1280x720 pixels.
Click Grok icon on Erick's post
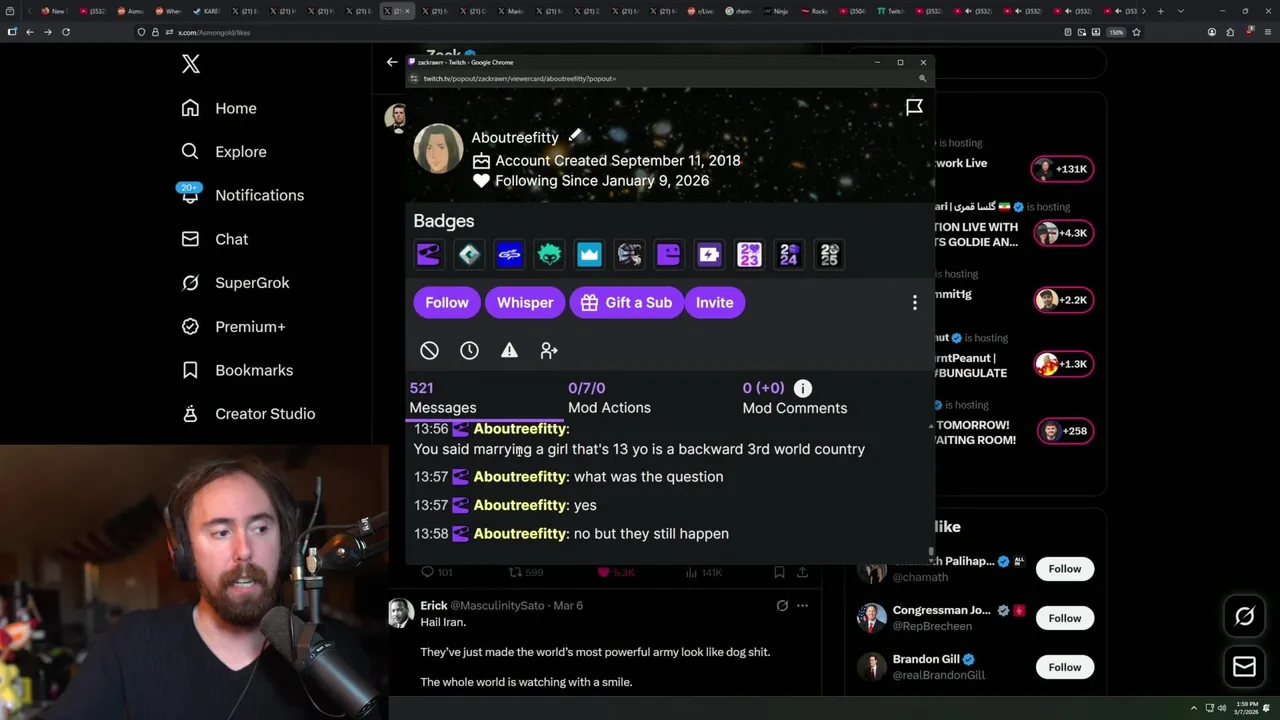[x=782, y=605]
